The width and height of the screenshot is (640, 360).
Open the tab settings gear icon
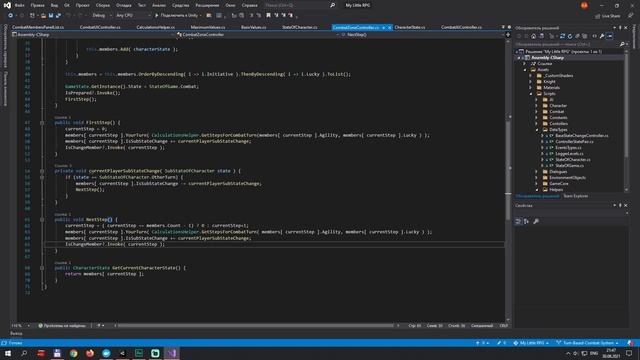point(509,27)
